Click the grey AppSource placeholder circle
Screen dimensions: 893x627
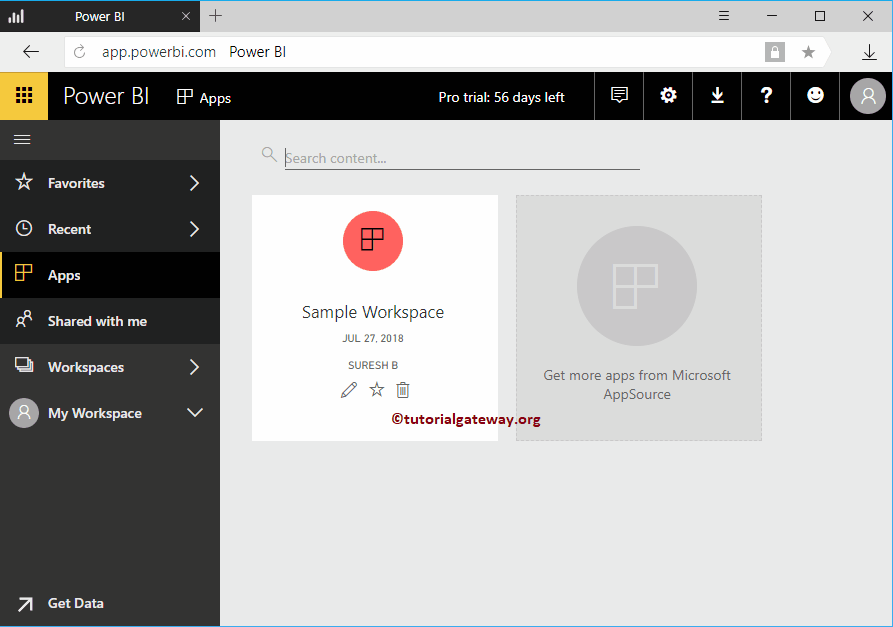click(637, 286)
